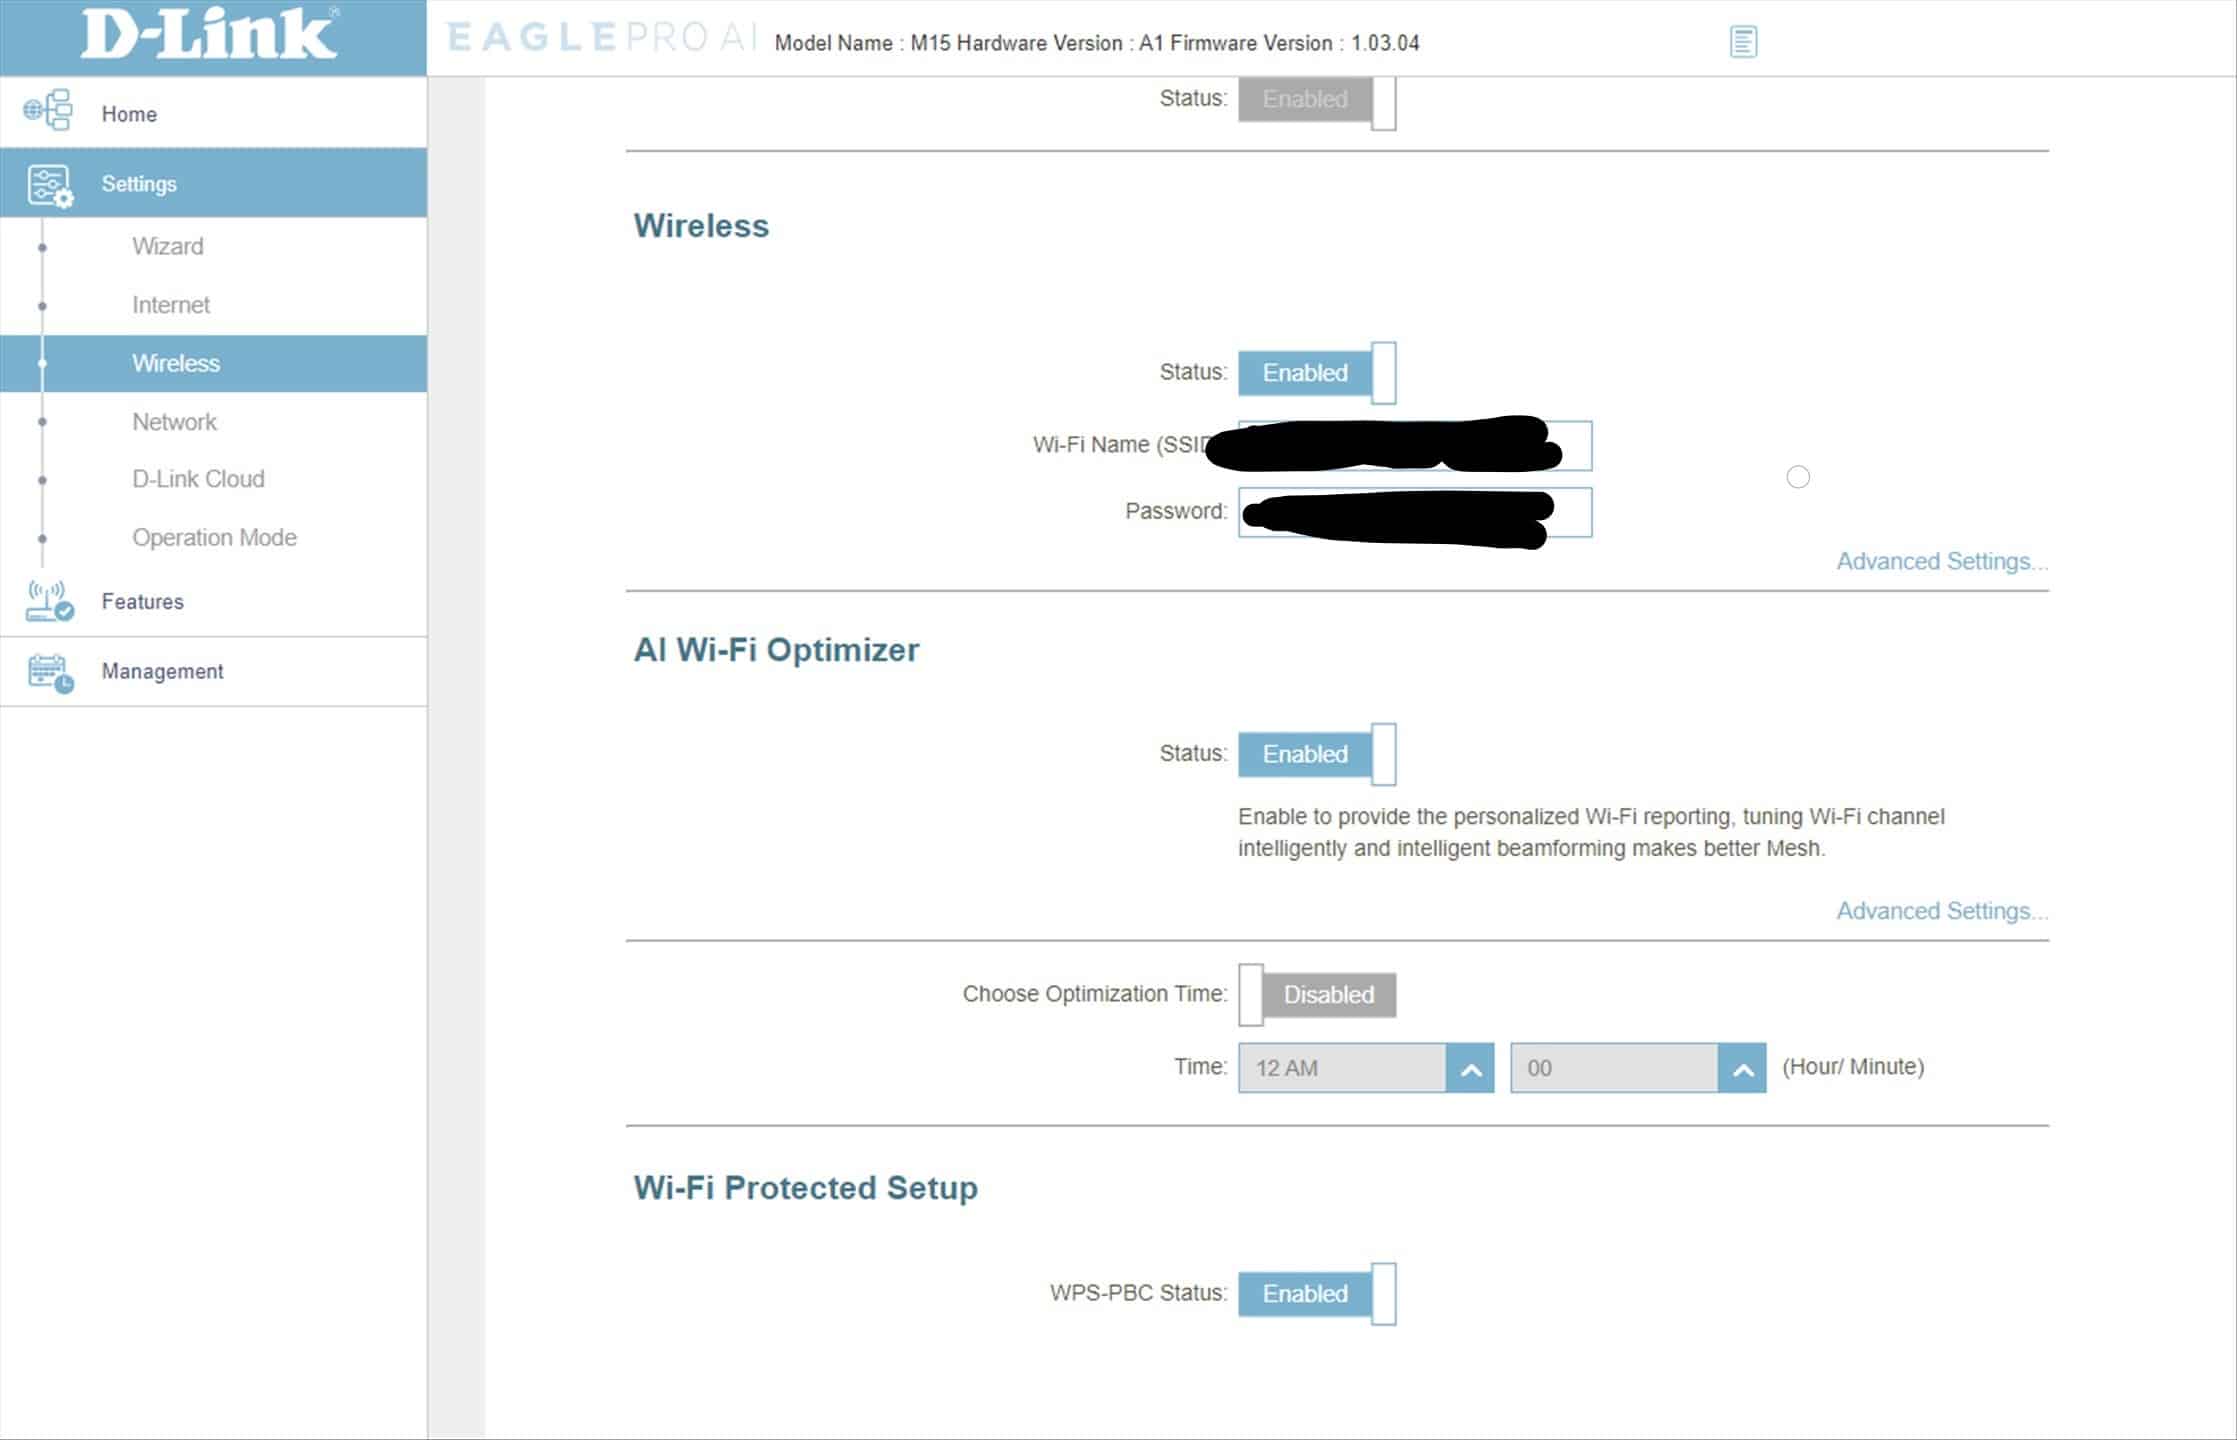
Task: Click the Password input field
Action: 1415,513
